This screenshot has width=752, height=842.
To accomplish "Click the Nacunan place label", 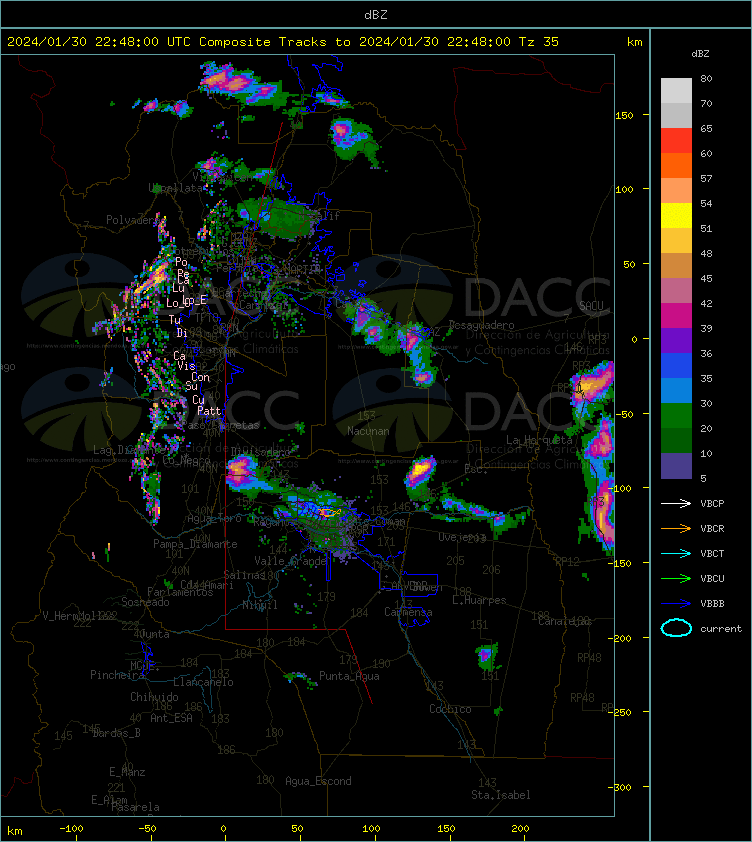I will pyautogui.click(x=368, y=431).
